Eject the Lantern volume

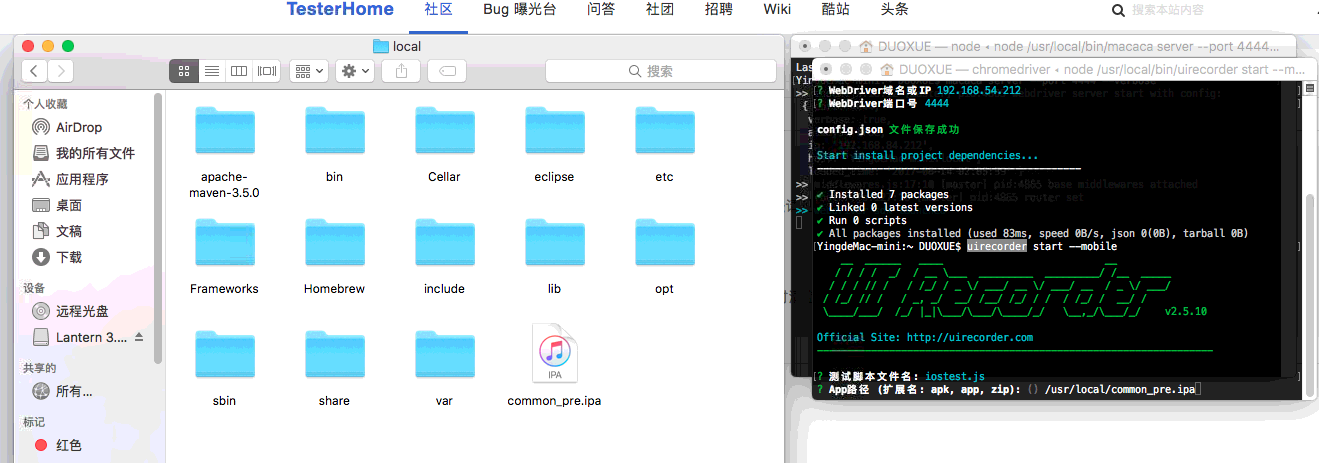click(x=139, y=337)
